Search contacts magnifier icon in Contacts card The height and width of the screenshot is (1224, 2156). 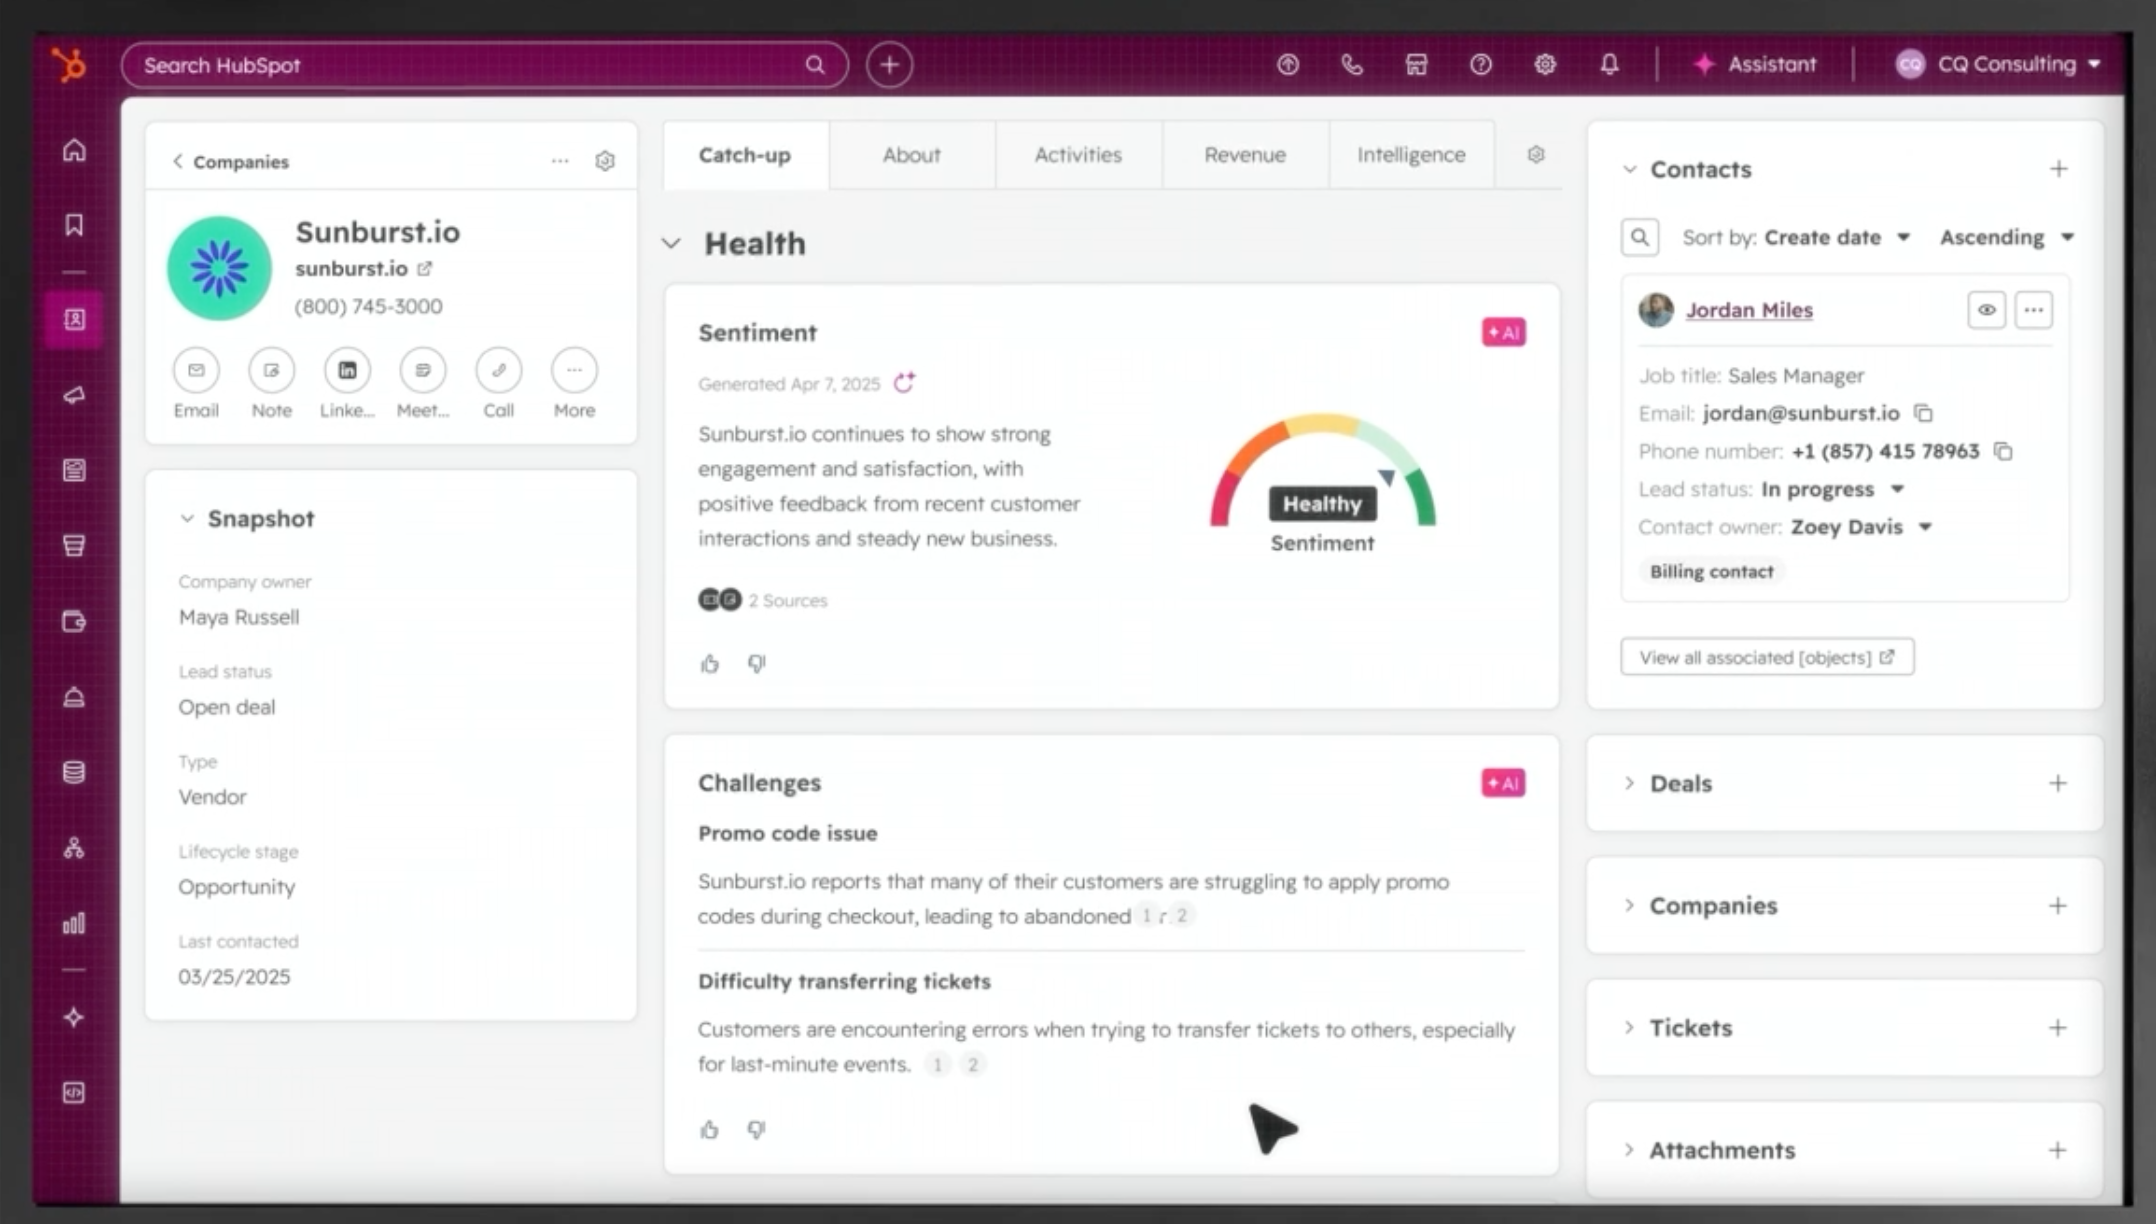point(1640,237)
